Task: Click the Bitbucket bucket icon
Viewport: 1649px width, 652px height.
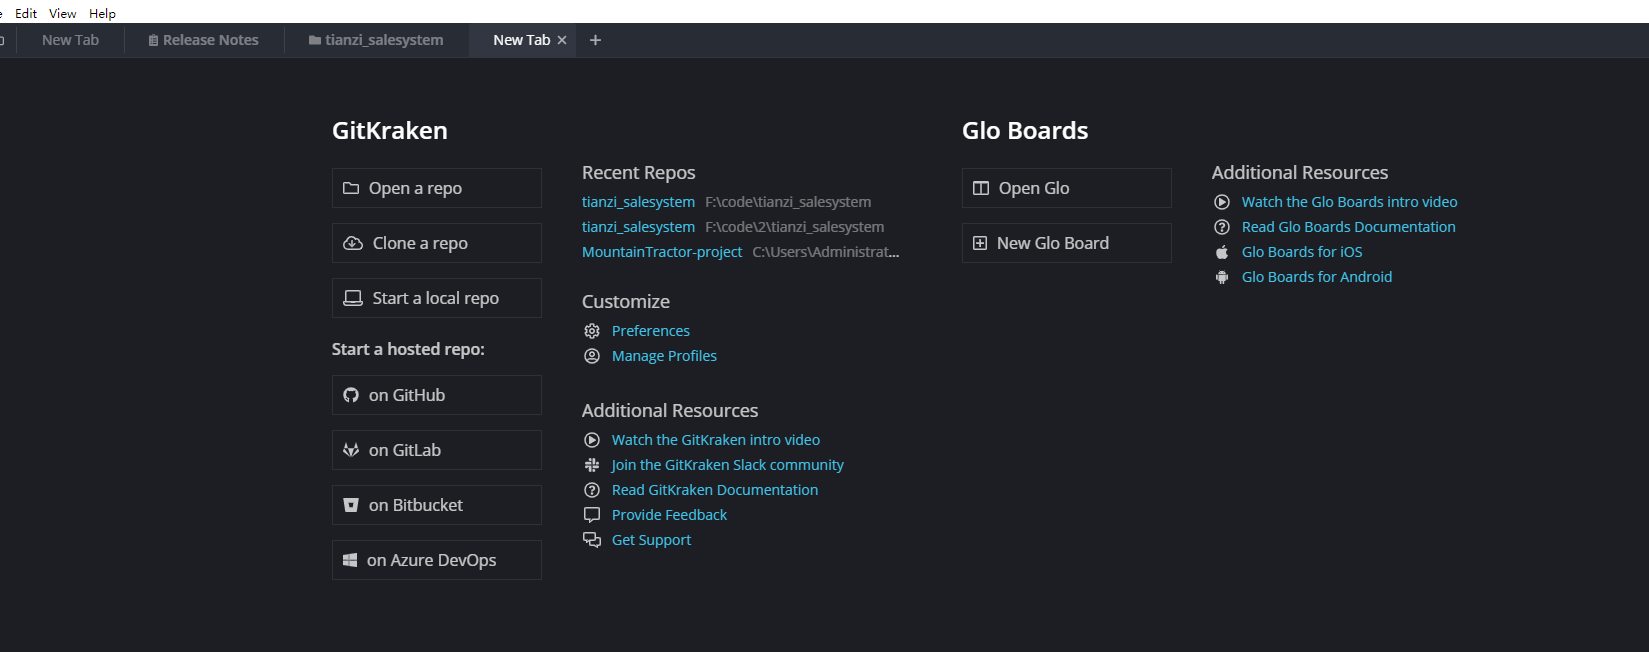Action: (x=351, y=505)
